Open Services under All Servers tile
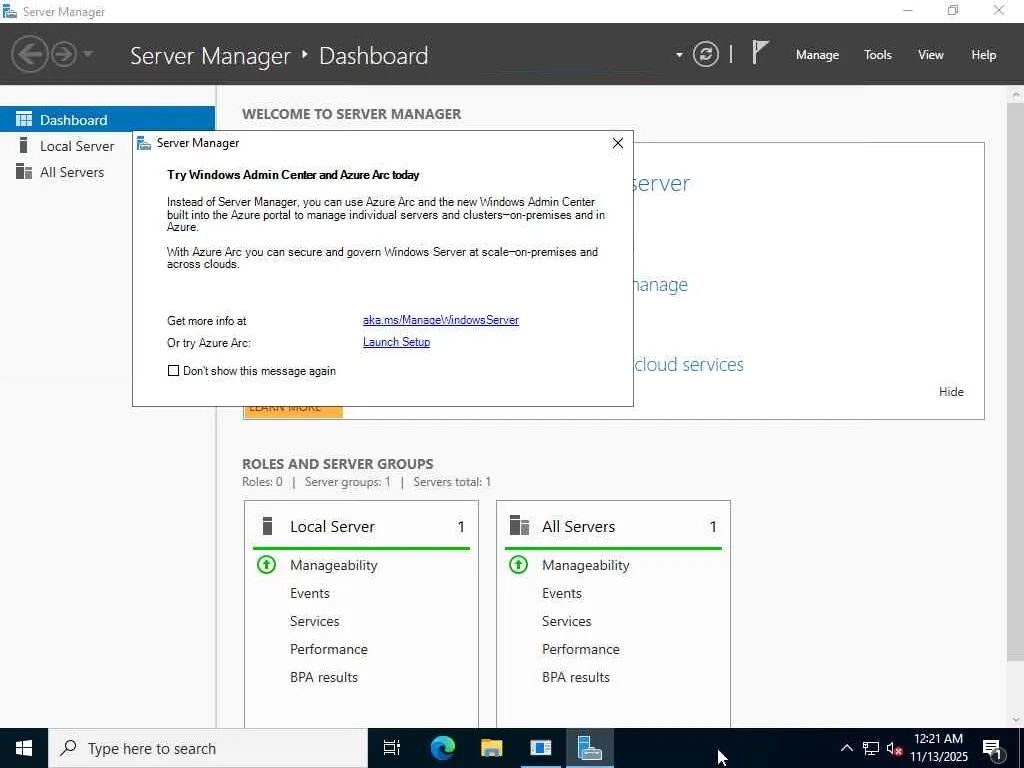The height and width of the screenshot is (768, 1024). point(566,621)
